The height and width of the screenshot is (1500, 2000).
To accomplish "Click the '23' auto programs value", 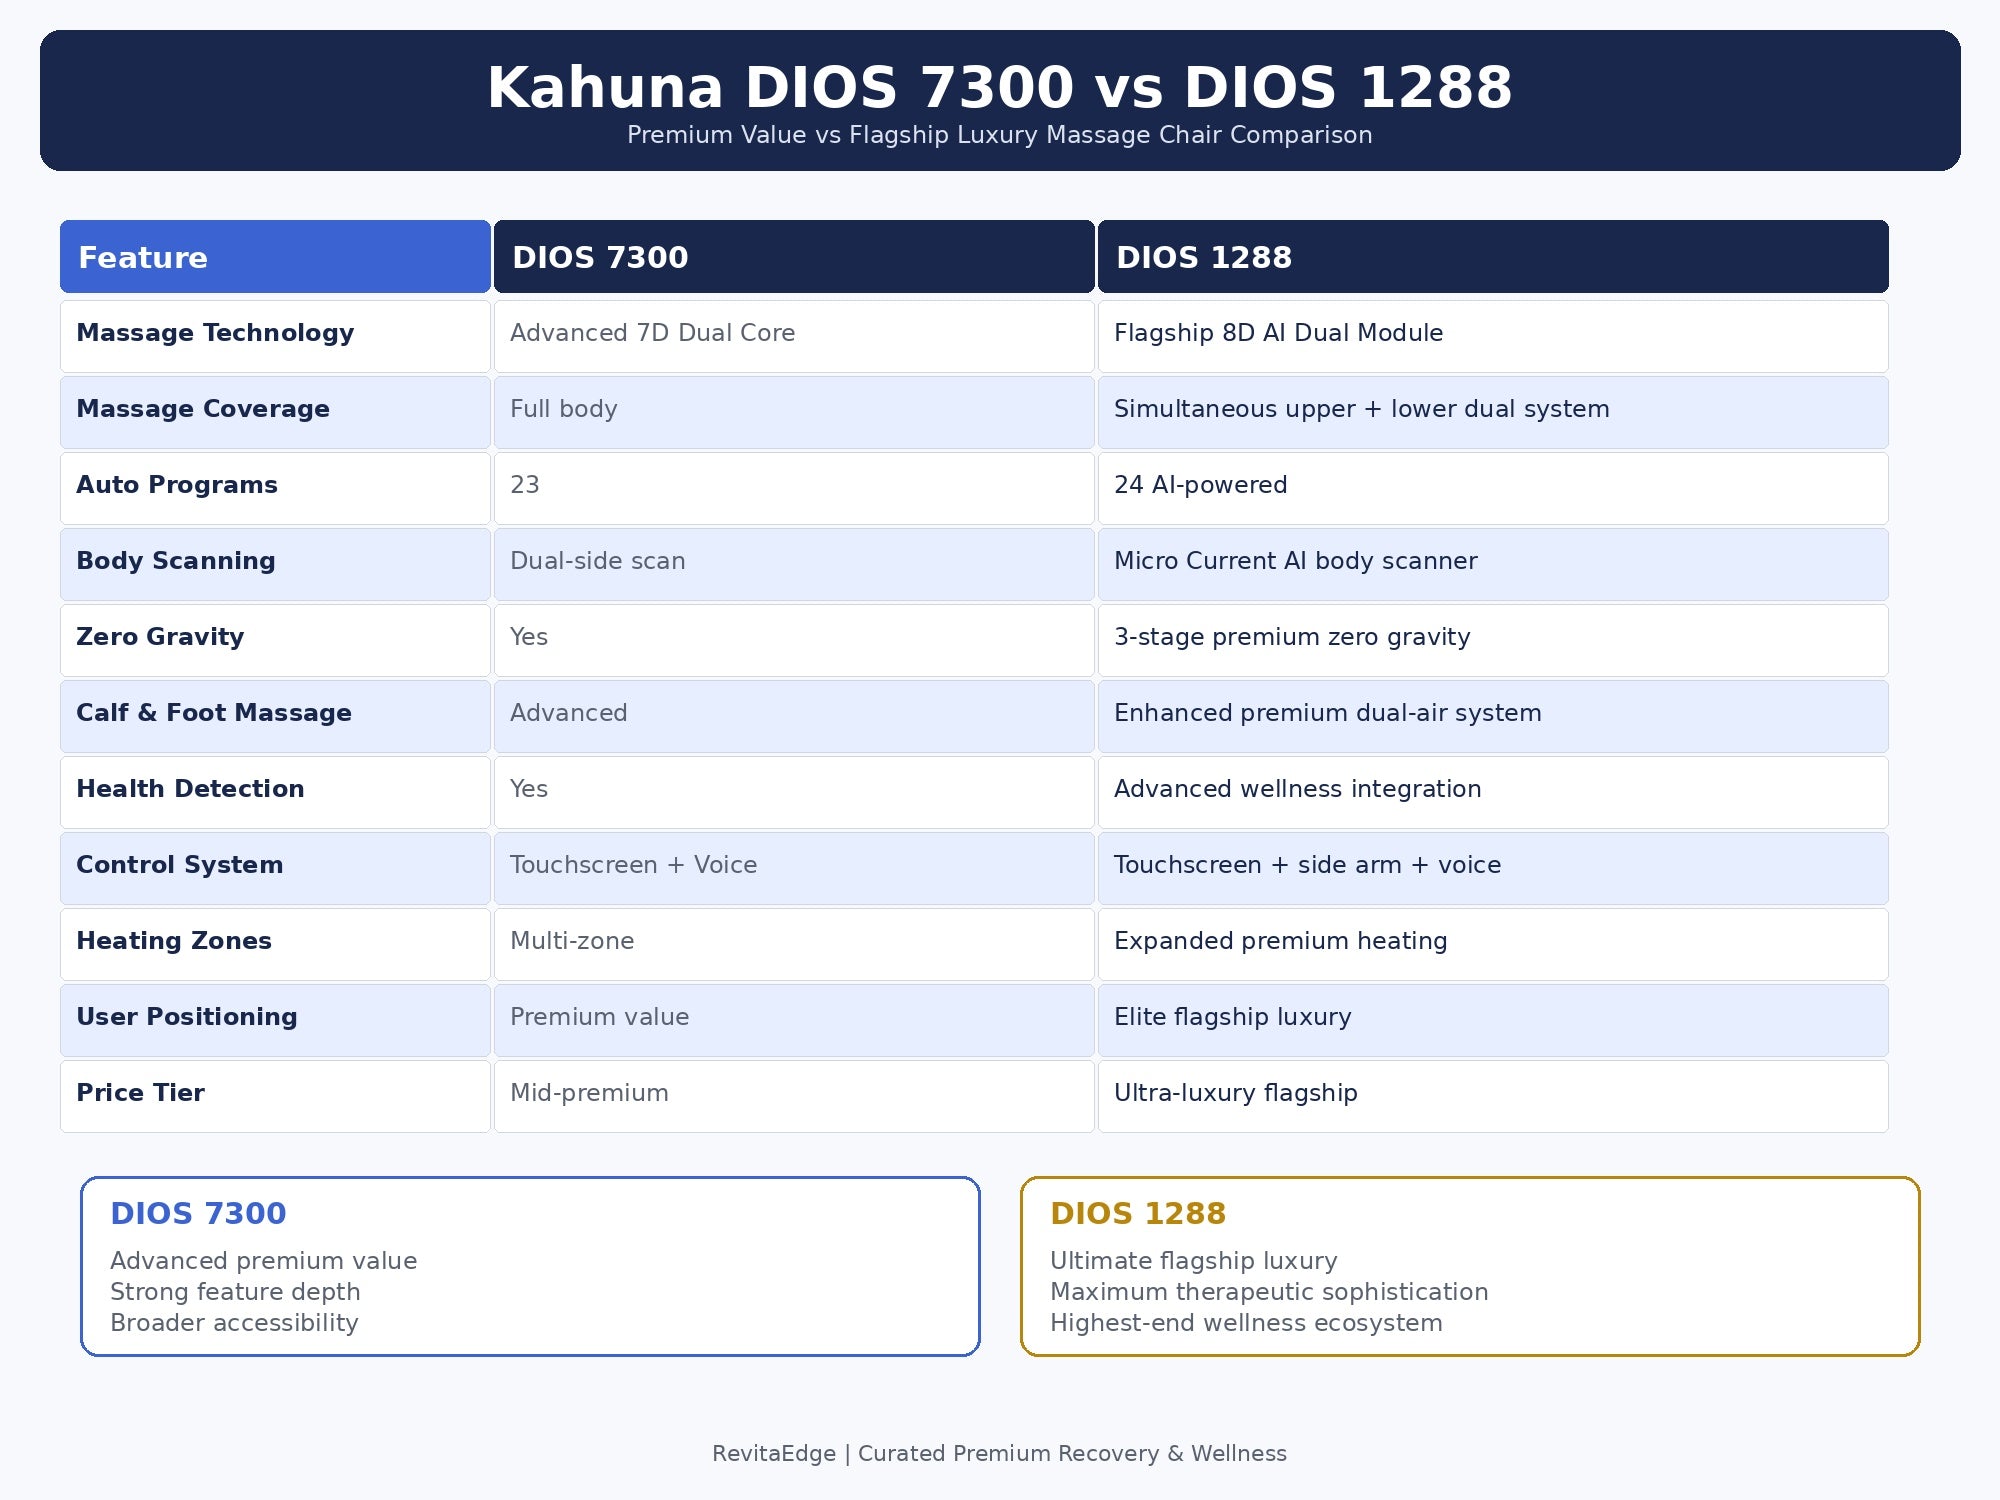I will click(x=525, y=485).
